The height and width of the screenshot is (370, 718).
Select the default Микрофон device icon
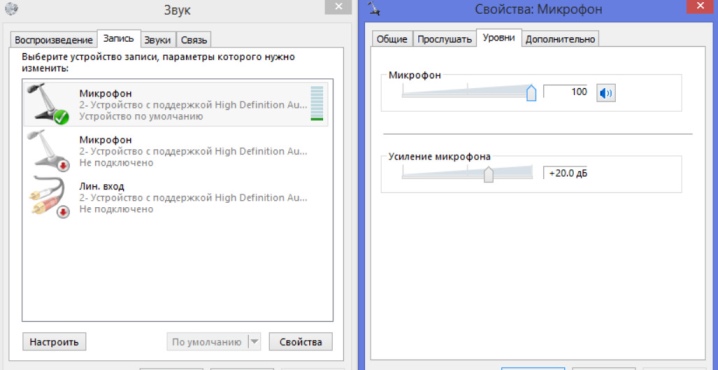tap(48, 104)
